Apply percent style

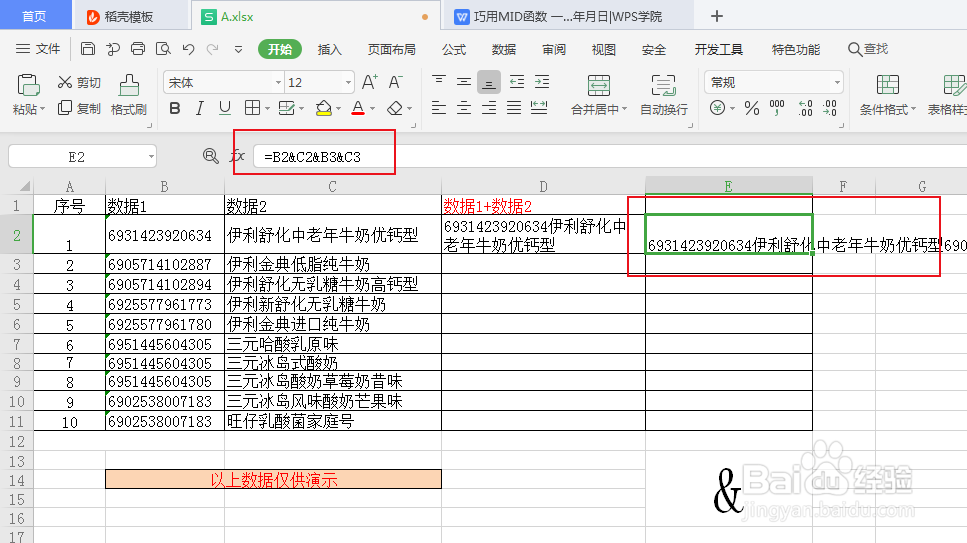[x=752, y=109]
